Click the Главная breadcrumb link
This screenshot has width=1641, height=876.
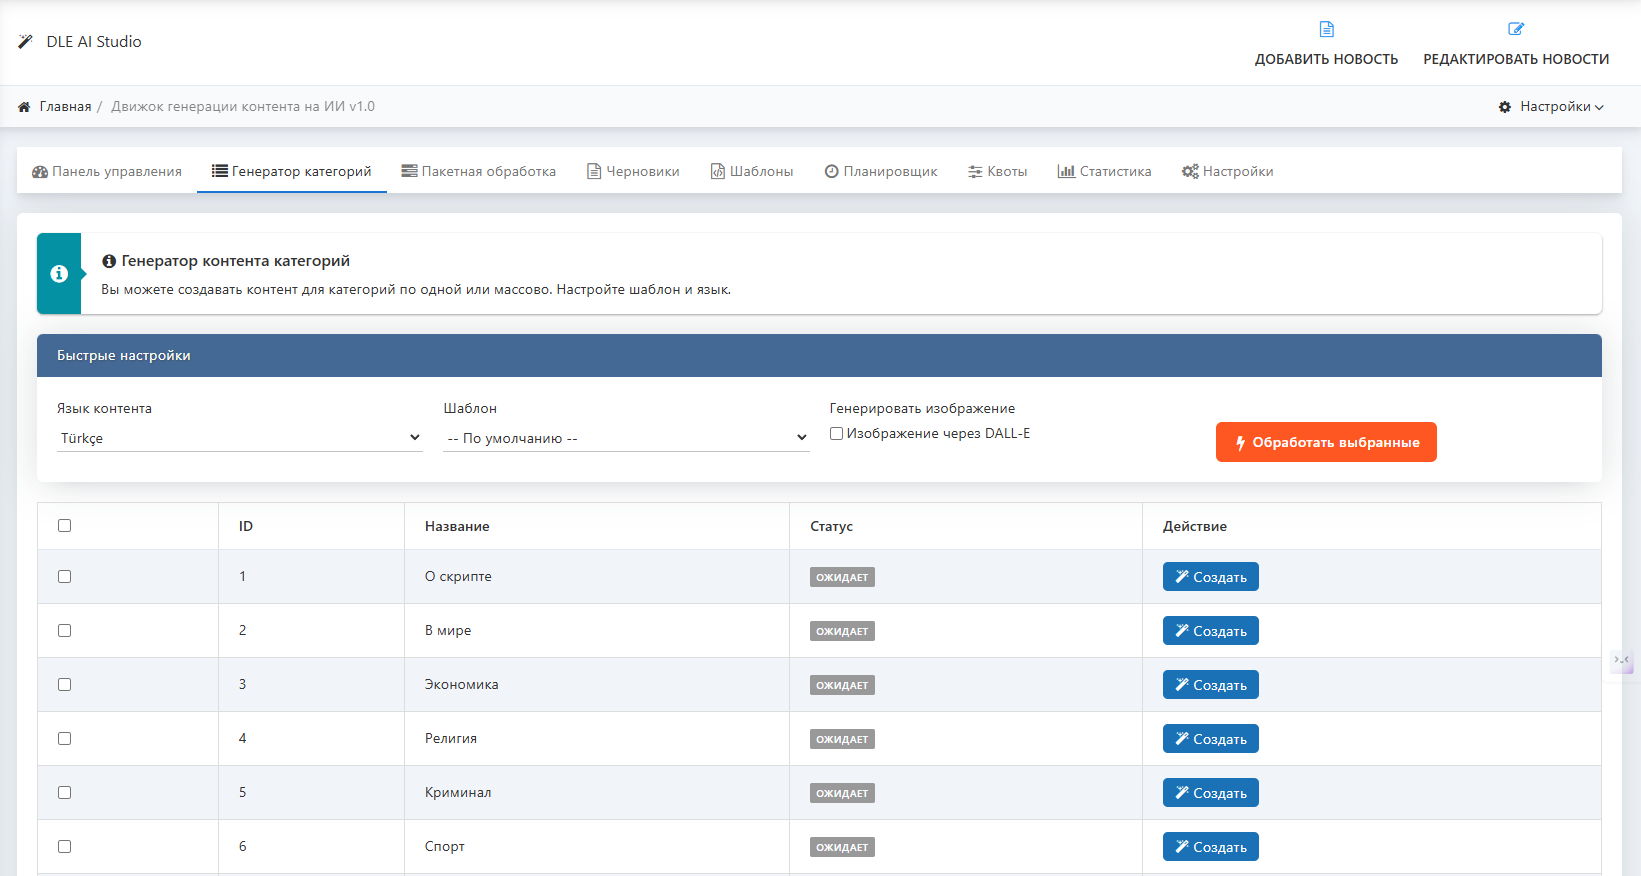click(65, 107)
